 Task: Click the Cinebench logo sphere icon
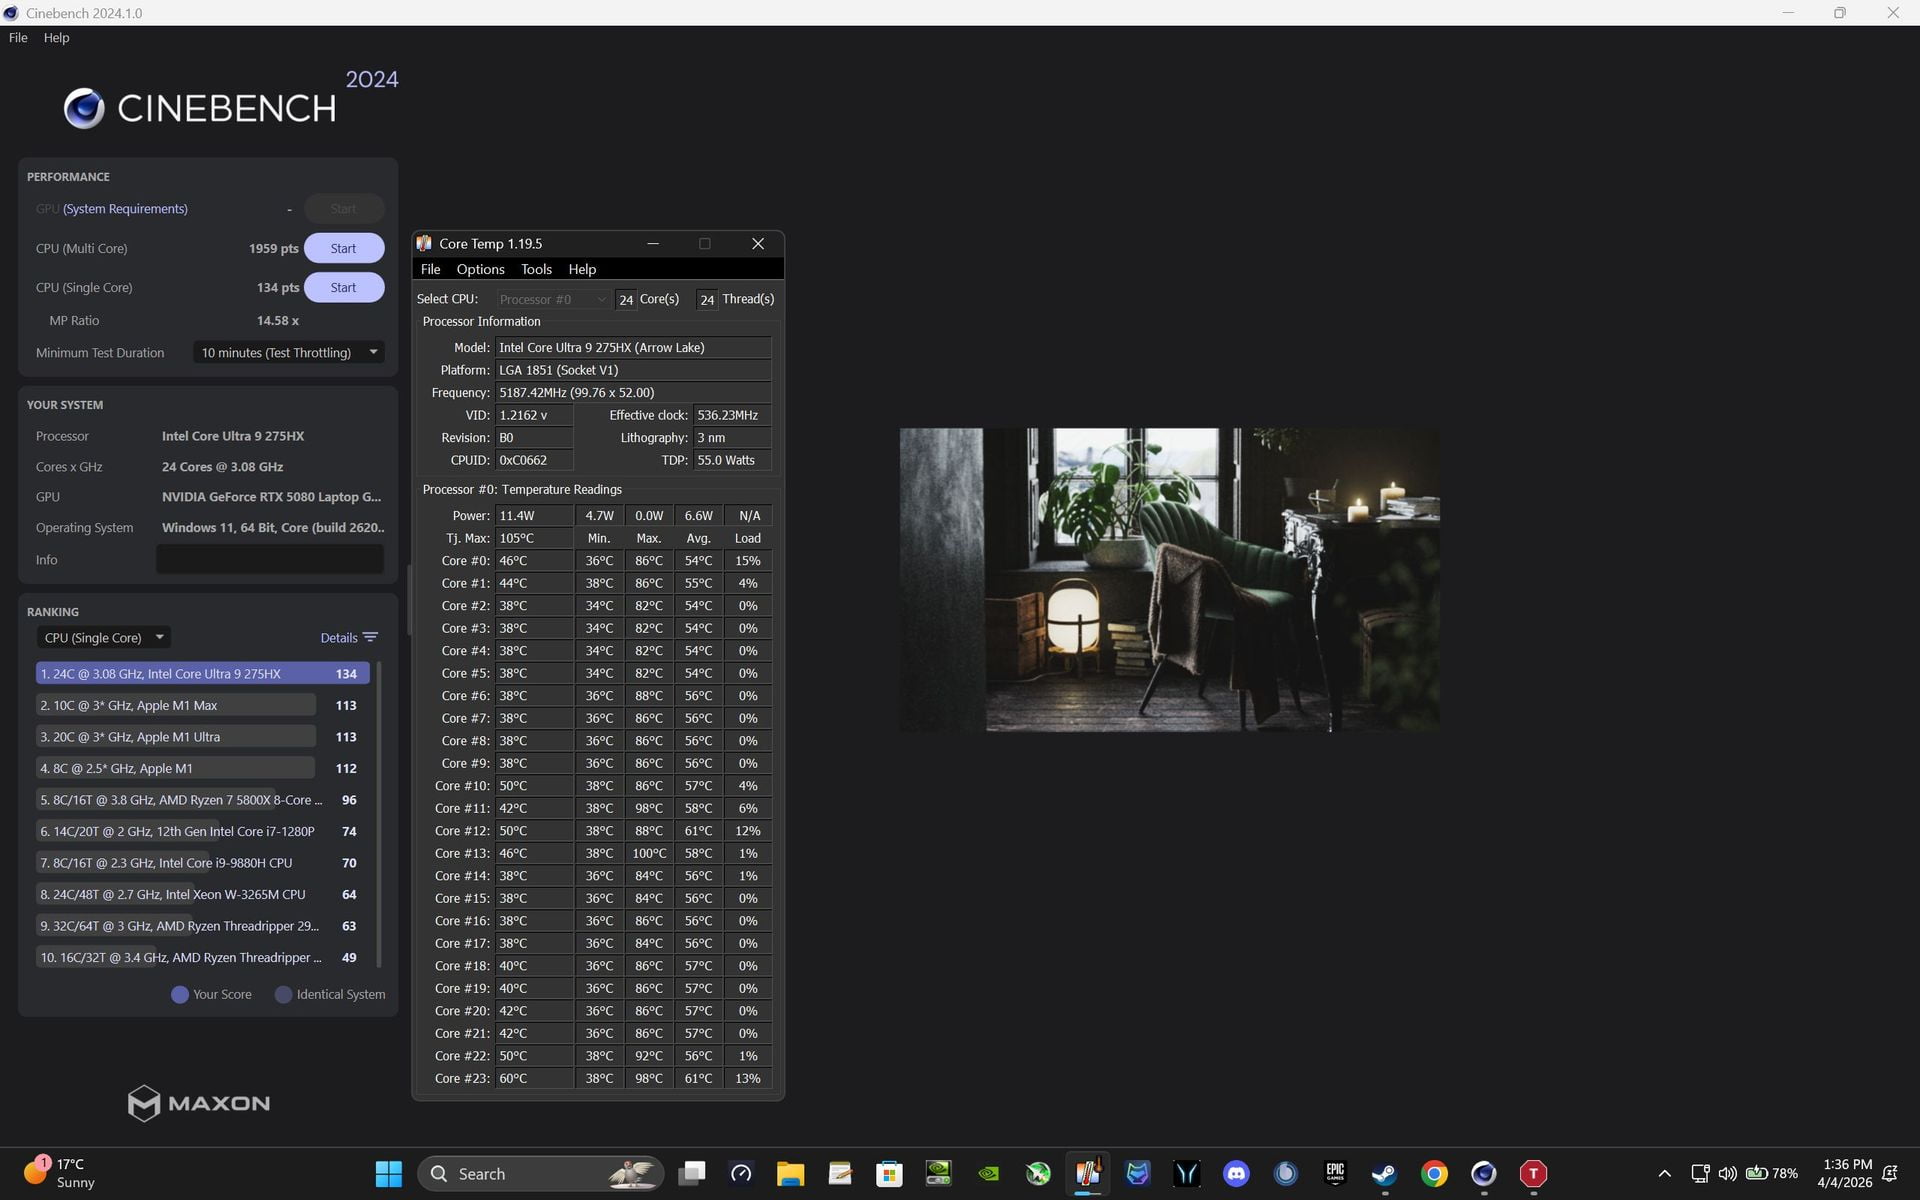click(84, 108)
